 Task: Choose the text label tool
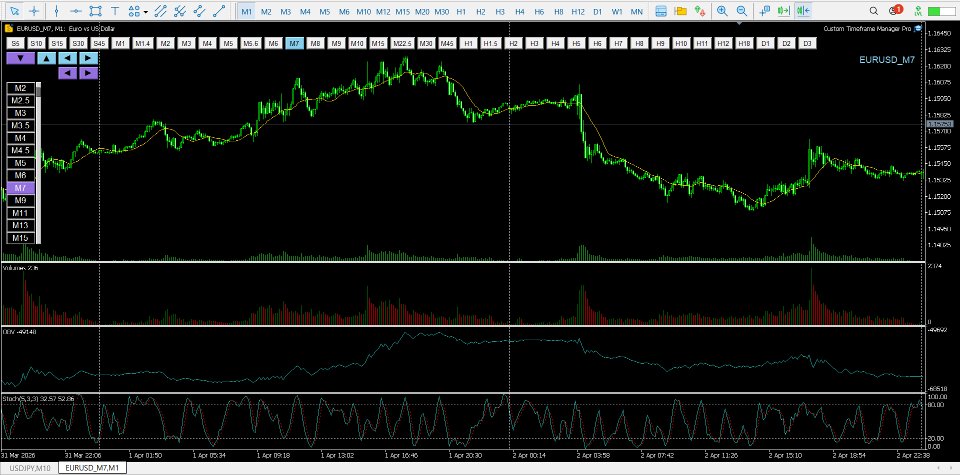(x=114, y=11)
